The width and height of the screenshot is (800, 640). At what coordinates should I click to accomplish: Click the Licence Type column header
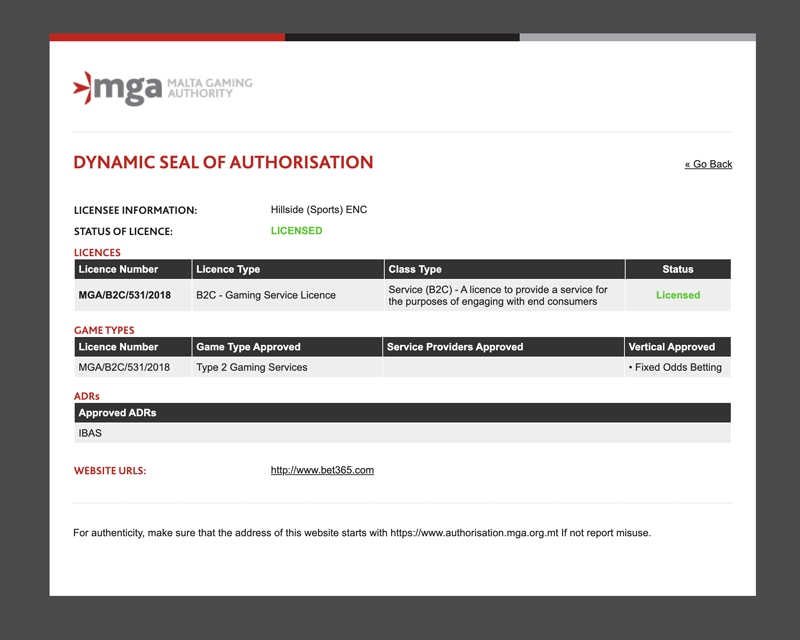click(228, 269)
